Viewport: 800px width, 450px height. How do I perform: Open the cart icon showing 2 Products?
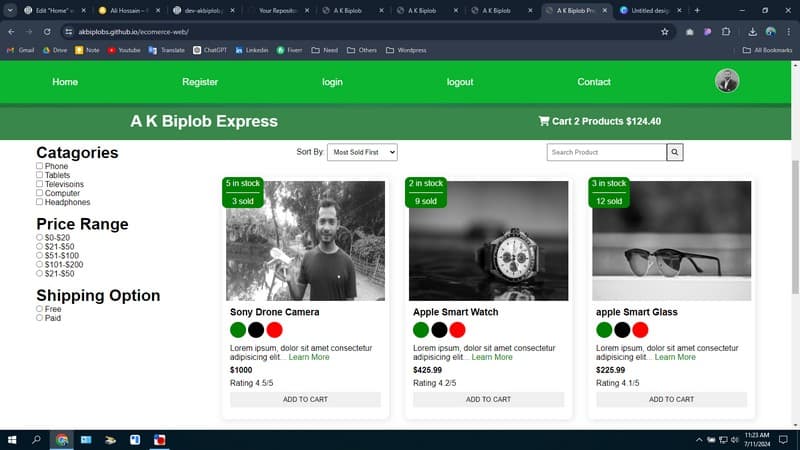(544, 121)
